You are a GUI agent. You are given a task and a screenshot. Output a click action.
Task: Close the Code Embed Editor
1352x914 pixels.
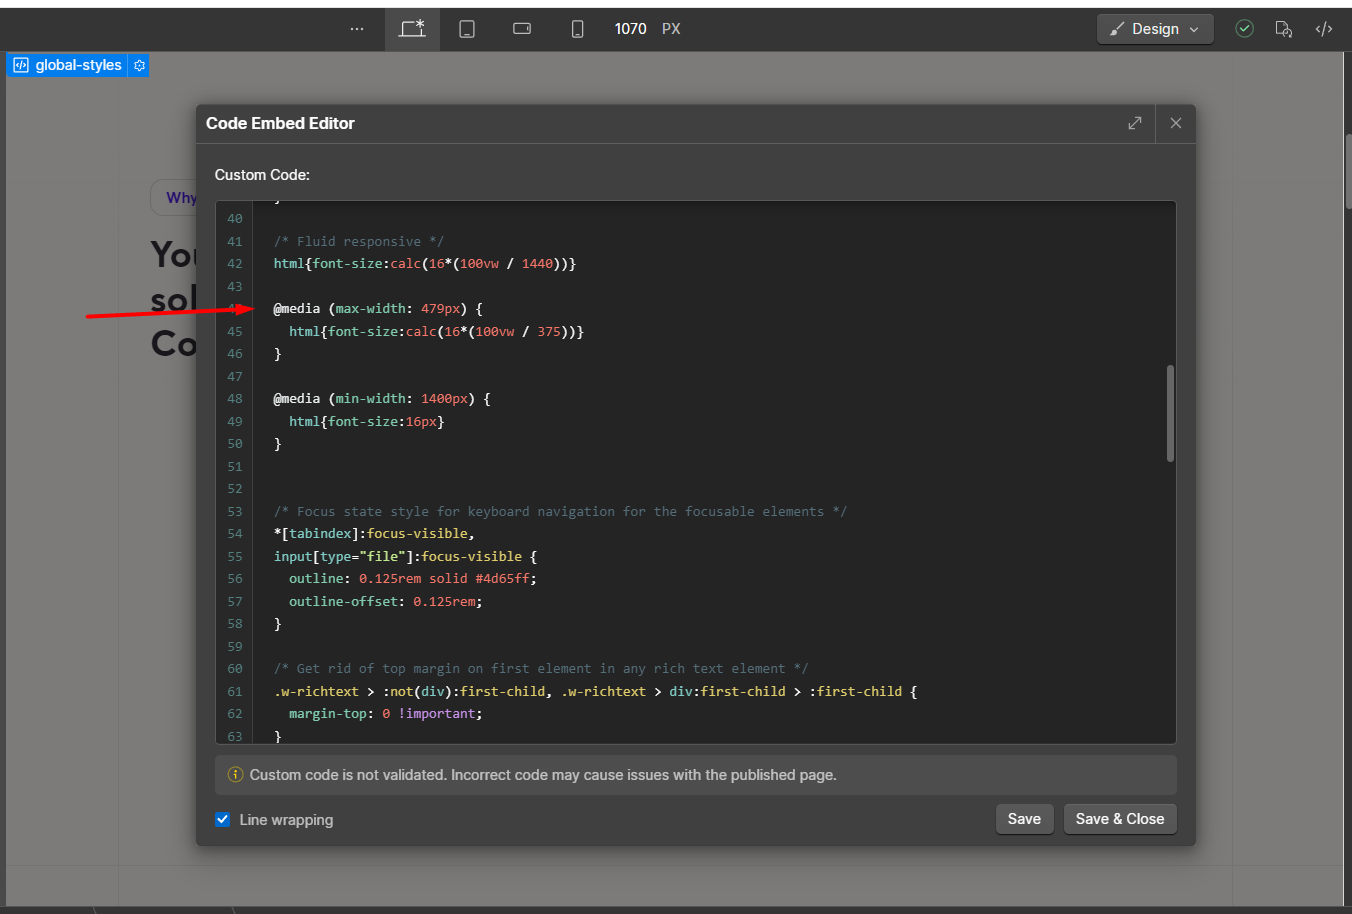1176,123
